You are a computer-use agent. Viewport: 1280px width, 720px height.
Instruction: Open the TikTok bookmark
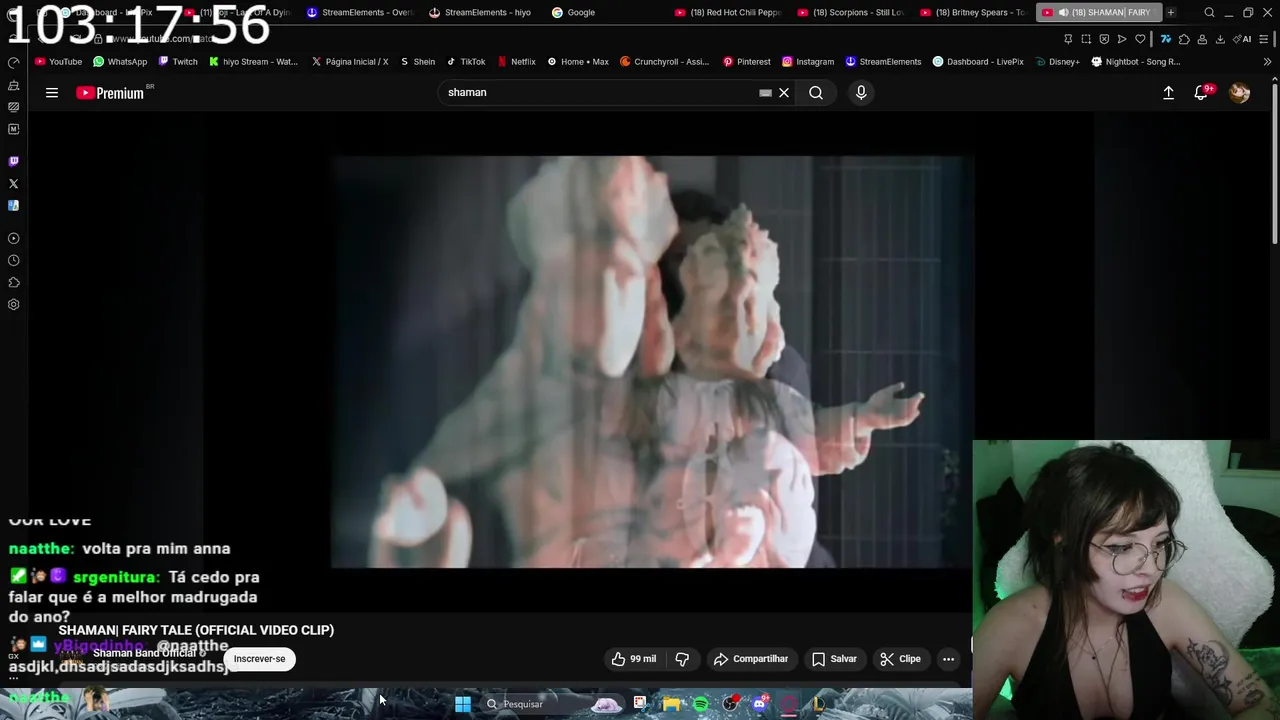tap(466, 62)
